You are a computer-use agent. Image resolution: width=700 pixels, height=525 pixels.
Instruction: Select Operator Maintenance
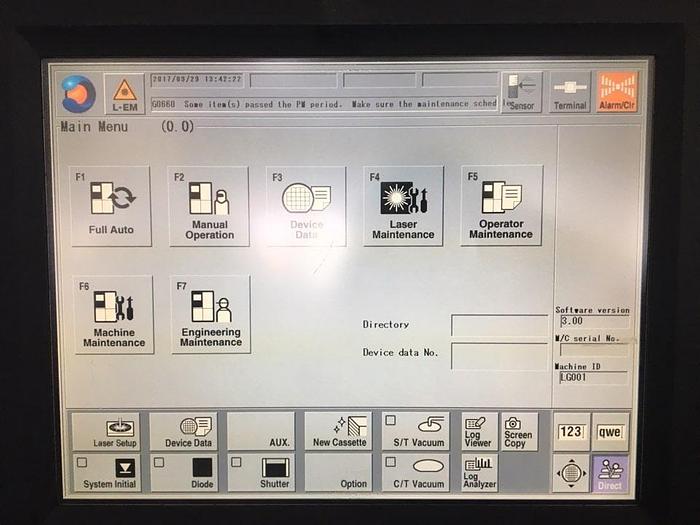point(501,206)
